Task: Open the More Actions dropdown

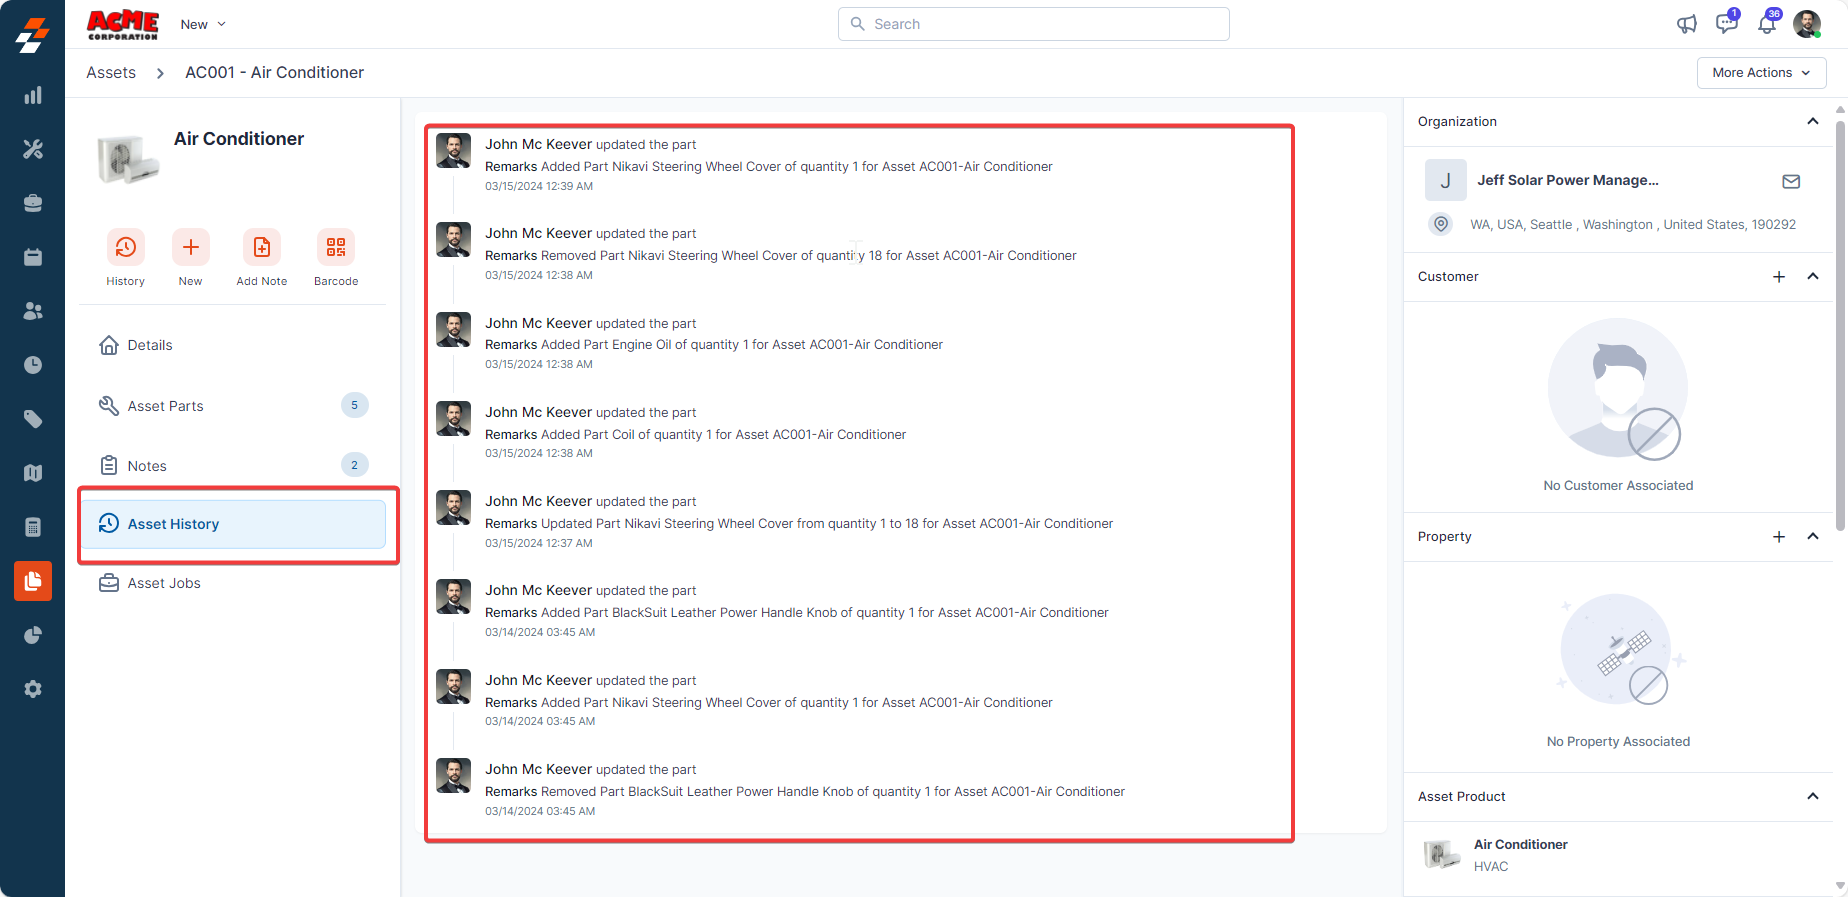Action: [1761, 73]
